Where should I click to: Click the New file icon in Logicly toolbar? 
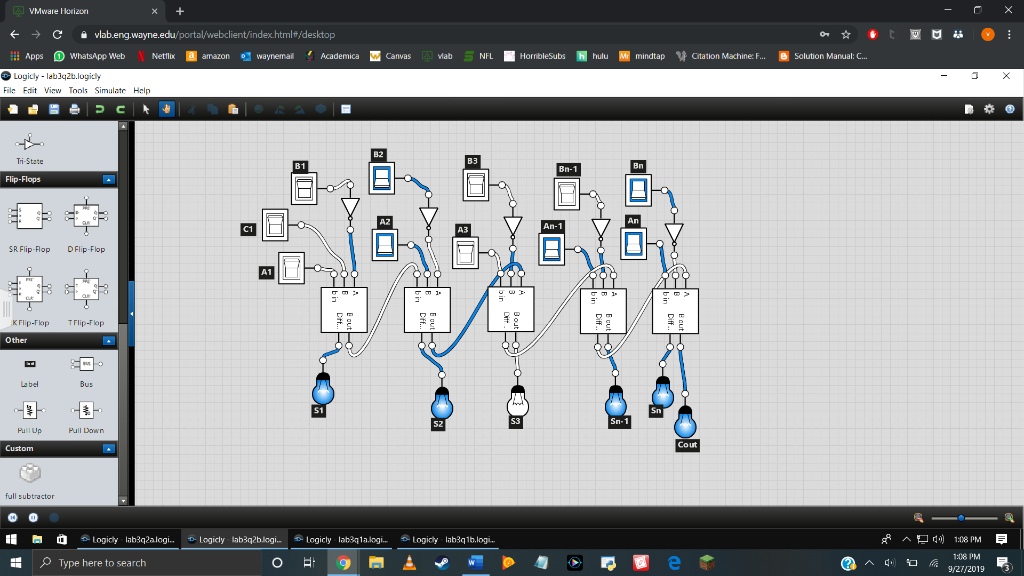[x=12, y=109]
